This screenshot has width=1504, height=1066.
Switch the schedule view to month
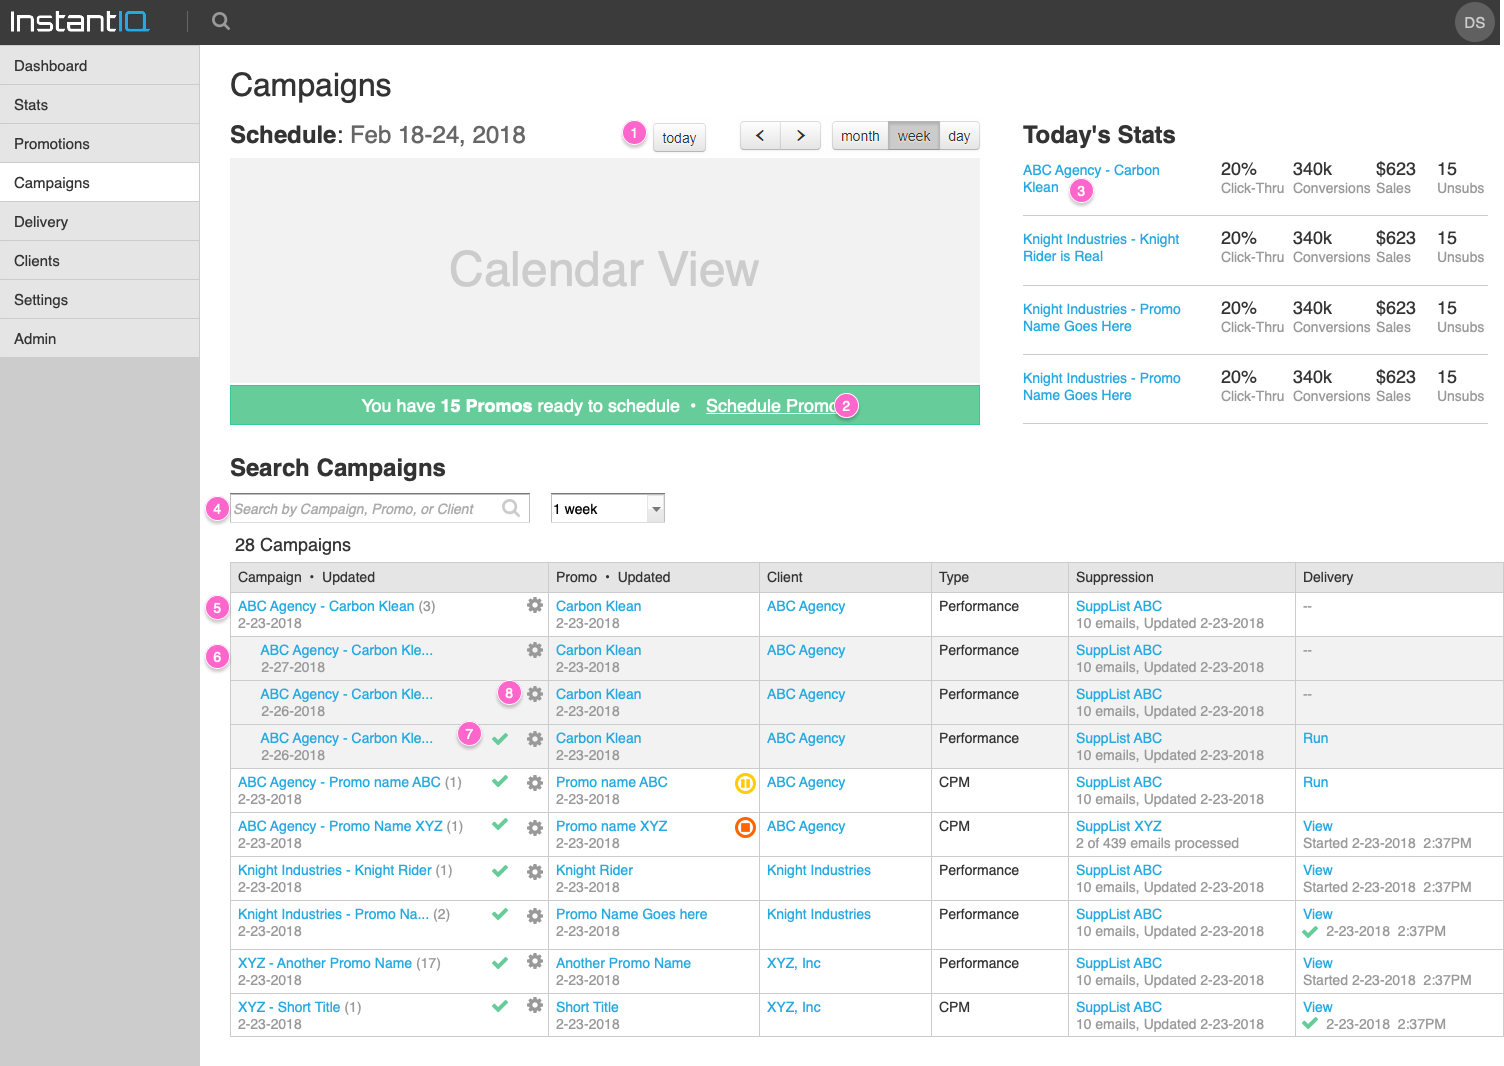pos(860,135)
